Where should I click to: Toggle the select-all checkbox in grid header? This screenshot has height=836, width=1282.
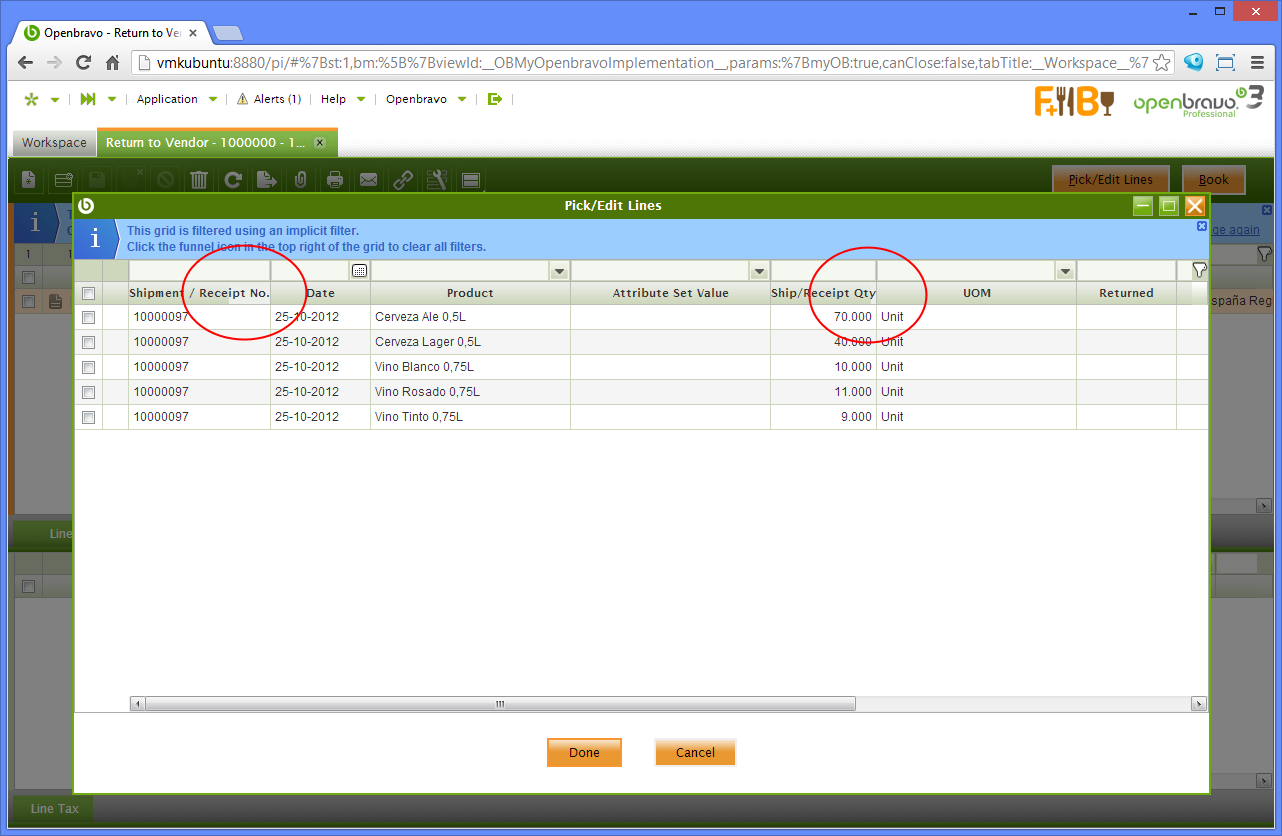point(89,293)
